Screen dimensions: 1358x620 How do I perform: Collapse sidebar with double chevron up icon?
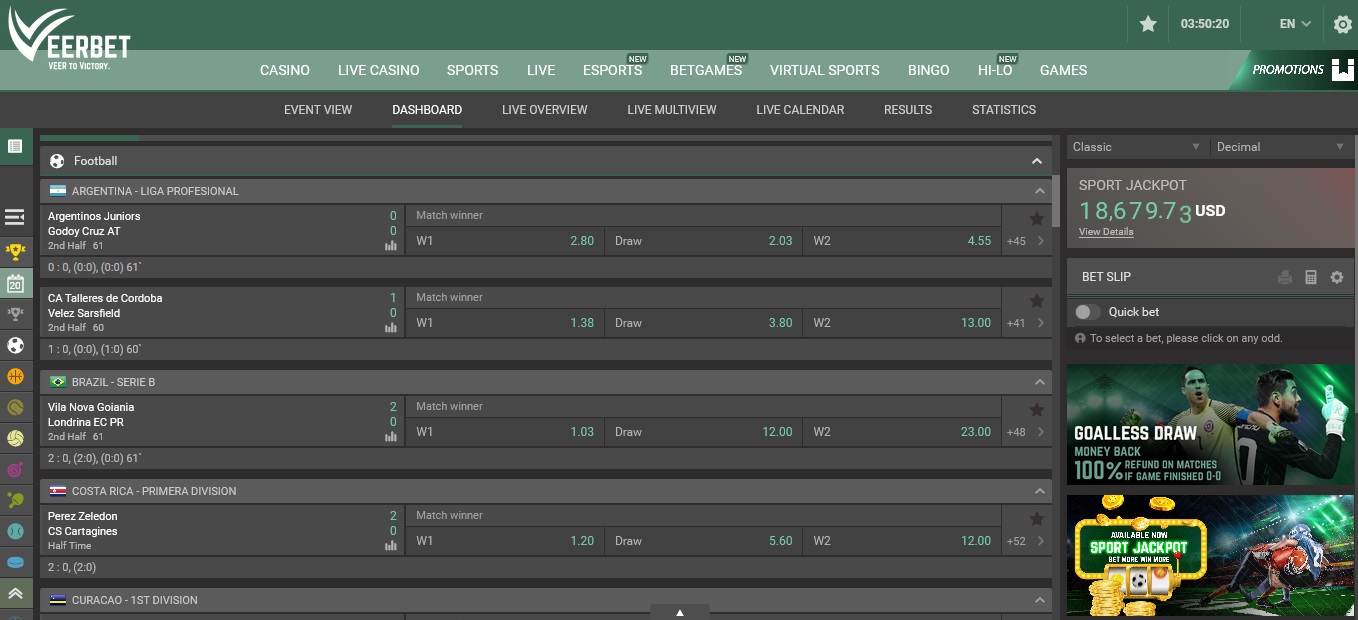pyautogui.click(x=15, y=594)
